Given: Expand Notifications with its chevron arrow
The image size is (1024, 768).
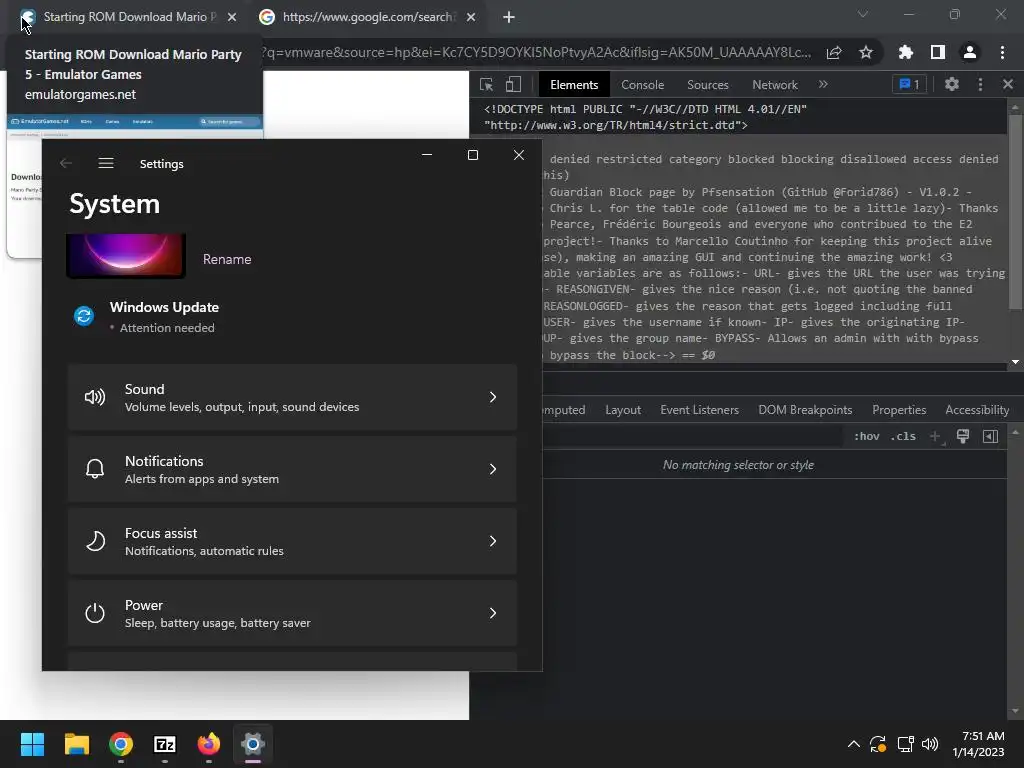Looking at the screenshot, I should (493, 469).
